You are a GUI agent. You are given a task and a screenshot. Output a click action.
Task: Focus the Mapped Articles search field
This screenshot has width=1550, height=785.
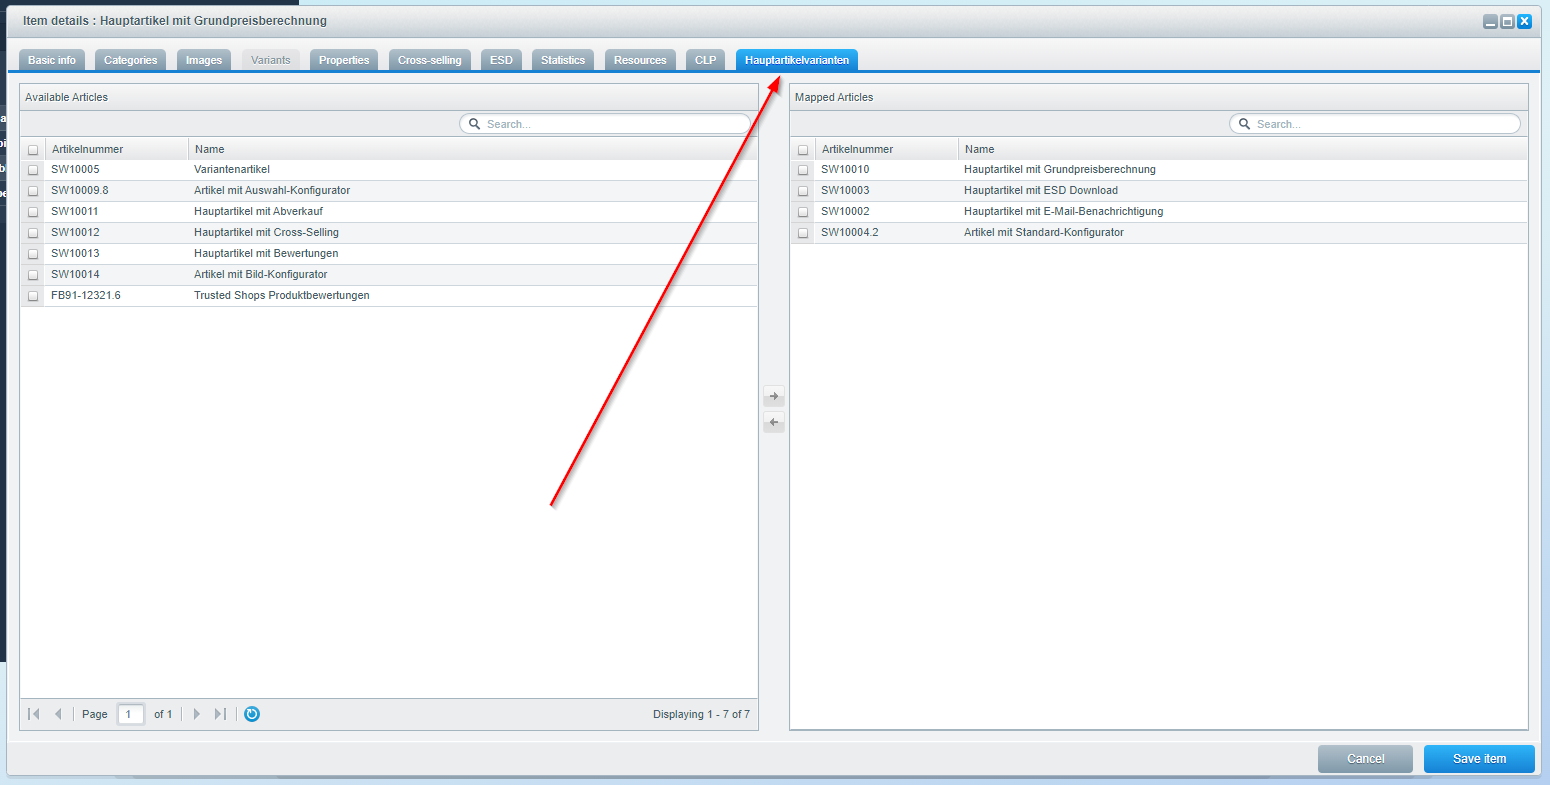click(1375, 124)
